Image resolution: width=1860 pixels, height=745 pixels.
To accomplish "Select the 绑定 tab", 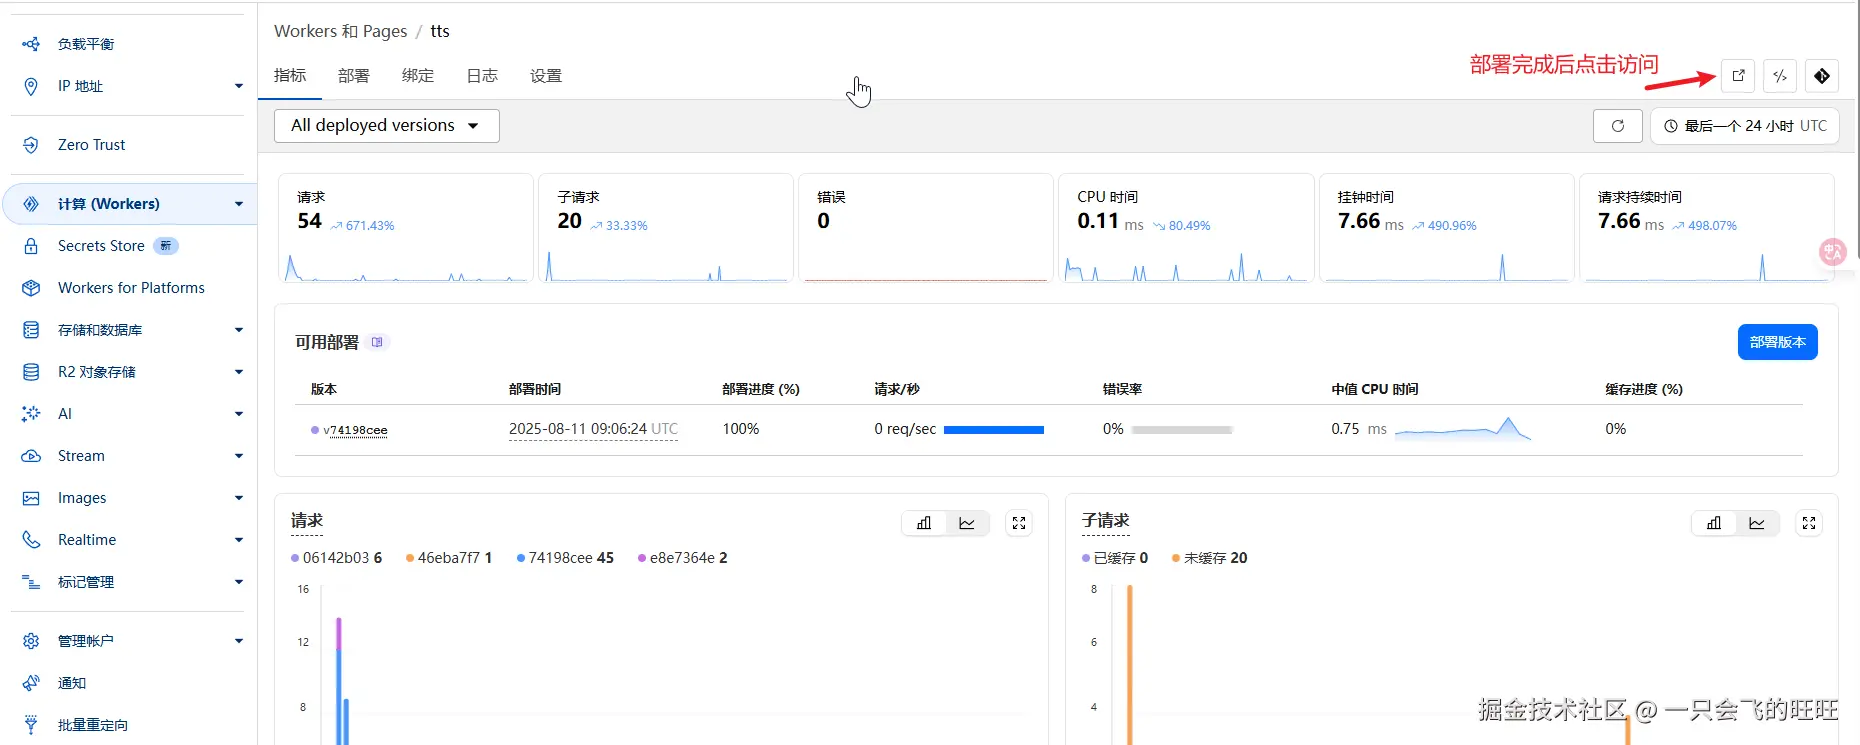I will pyautogui.click(x=418, y=76).
